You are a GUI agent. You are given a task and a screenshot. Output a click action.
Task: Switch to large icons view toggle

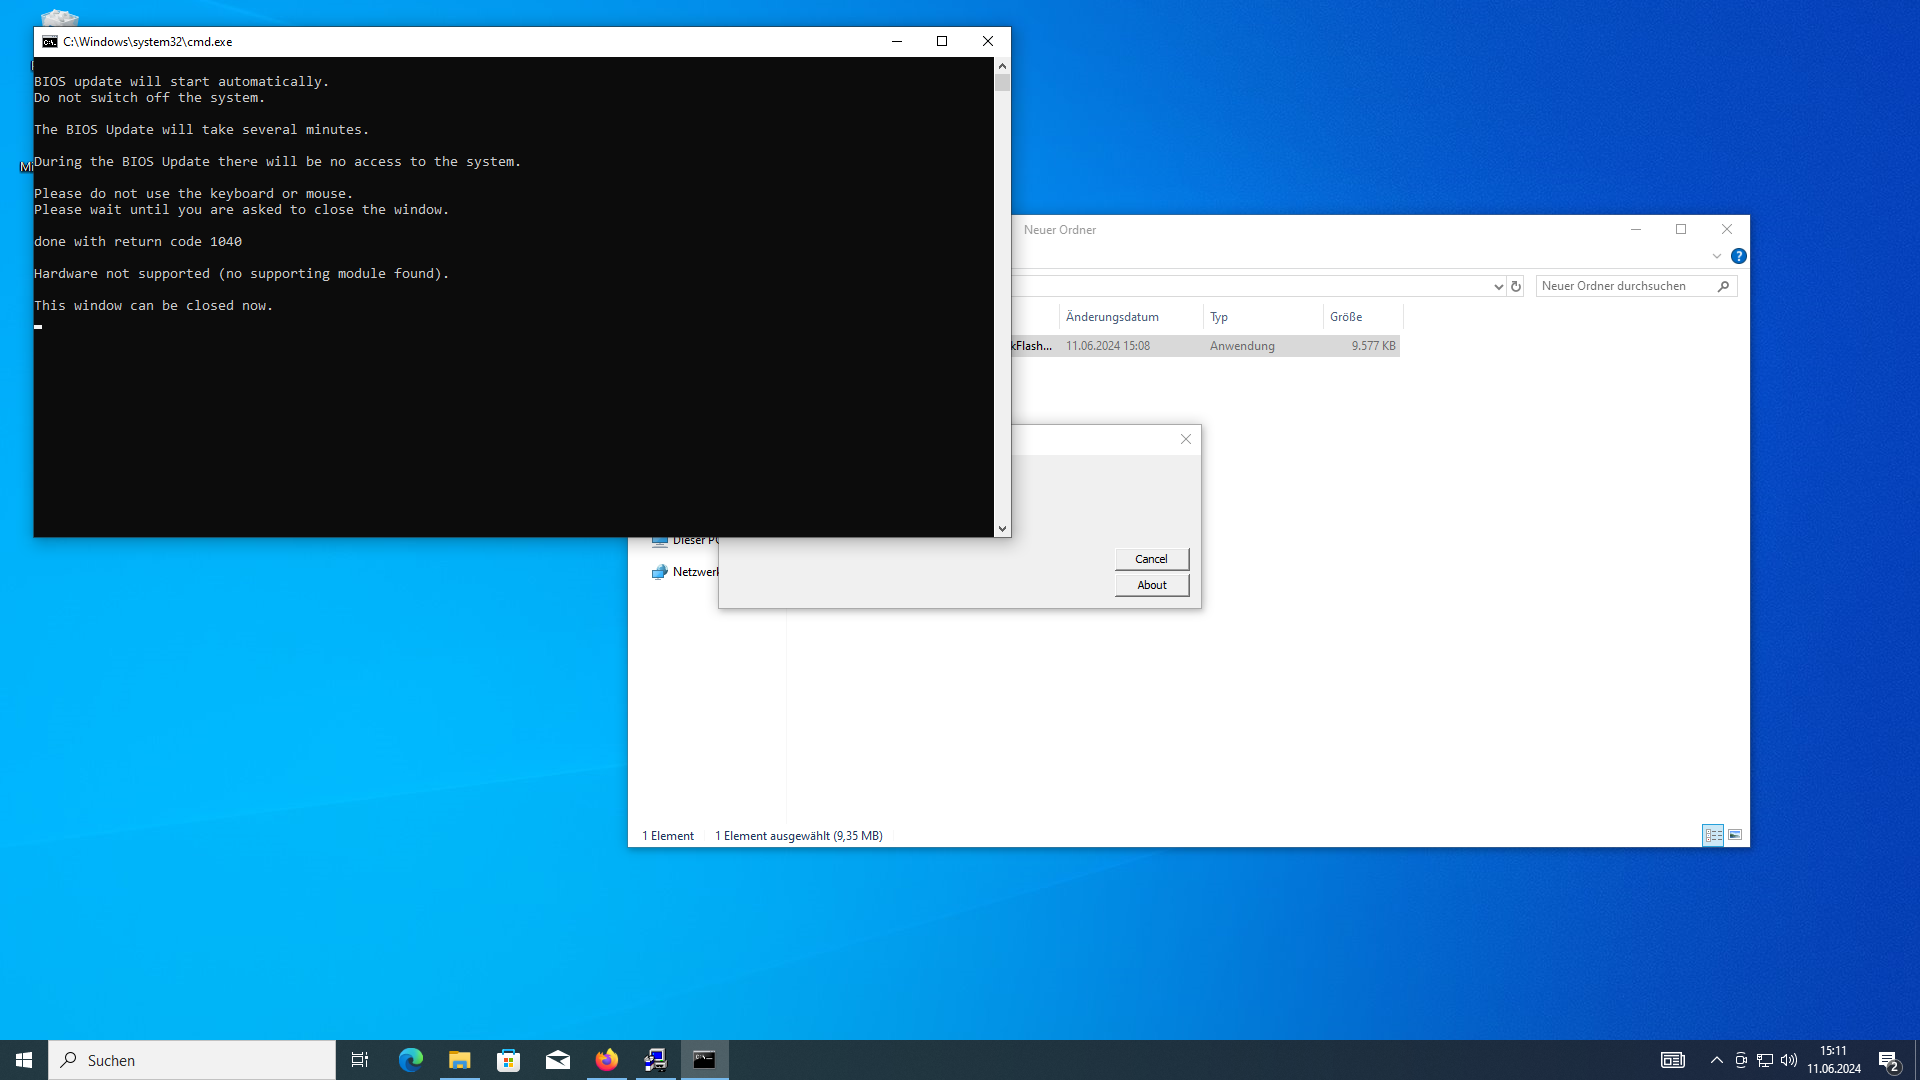[x=1735, y=835]
